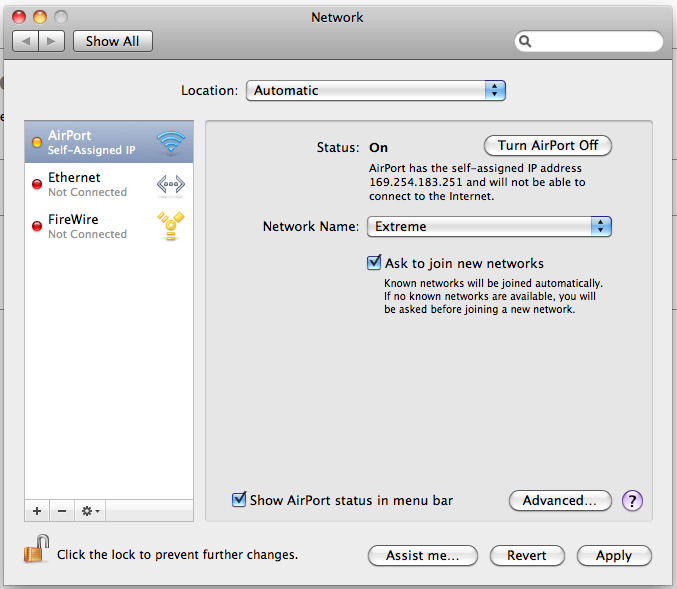Click the Apply button
Viewport: 677px width, 589px height.
point(614,555)
